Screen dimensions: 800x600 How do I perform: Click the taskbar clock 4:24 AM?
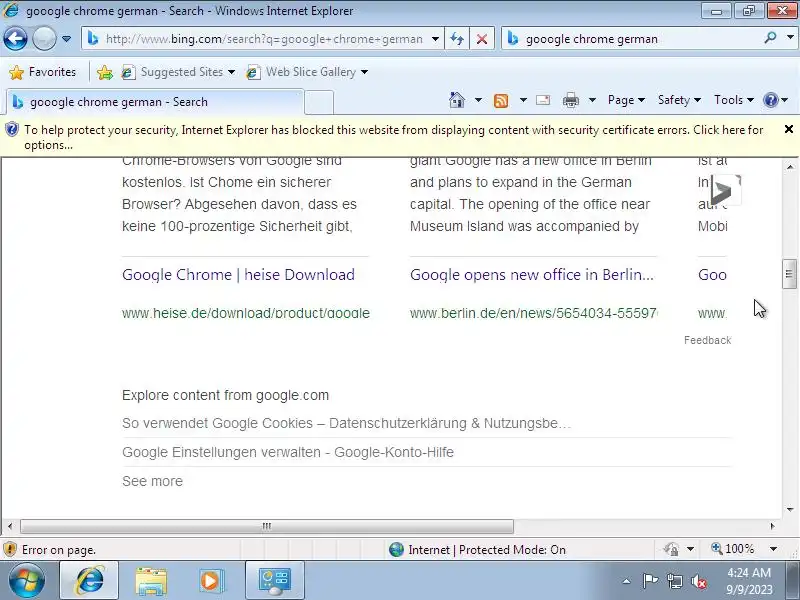(x=749, y=581)
